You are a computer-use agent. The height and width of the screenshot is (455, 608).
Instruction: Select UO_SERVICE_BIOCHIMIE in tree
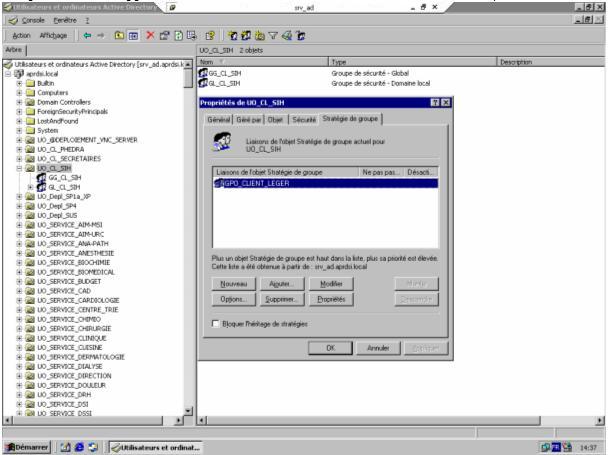point(73,263)
